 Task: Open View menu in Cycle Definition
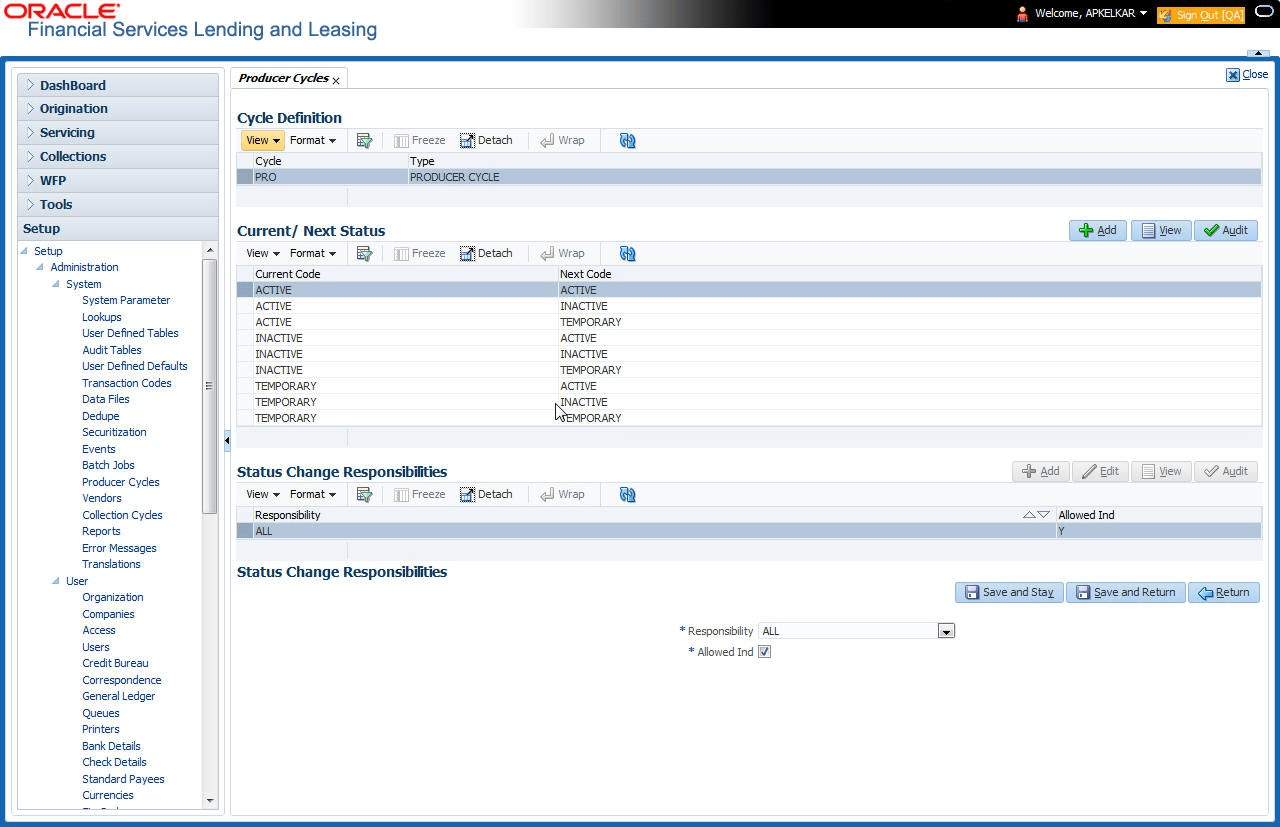point(263,141)
